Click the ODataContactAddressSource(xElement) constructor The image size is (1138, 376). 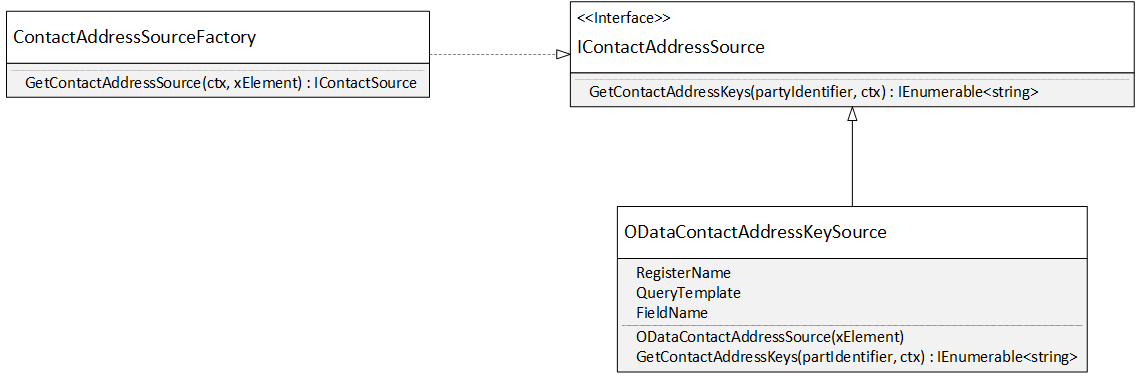(769, 337)
